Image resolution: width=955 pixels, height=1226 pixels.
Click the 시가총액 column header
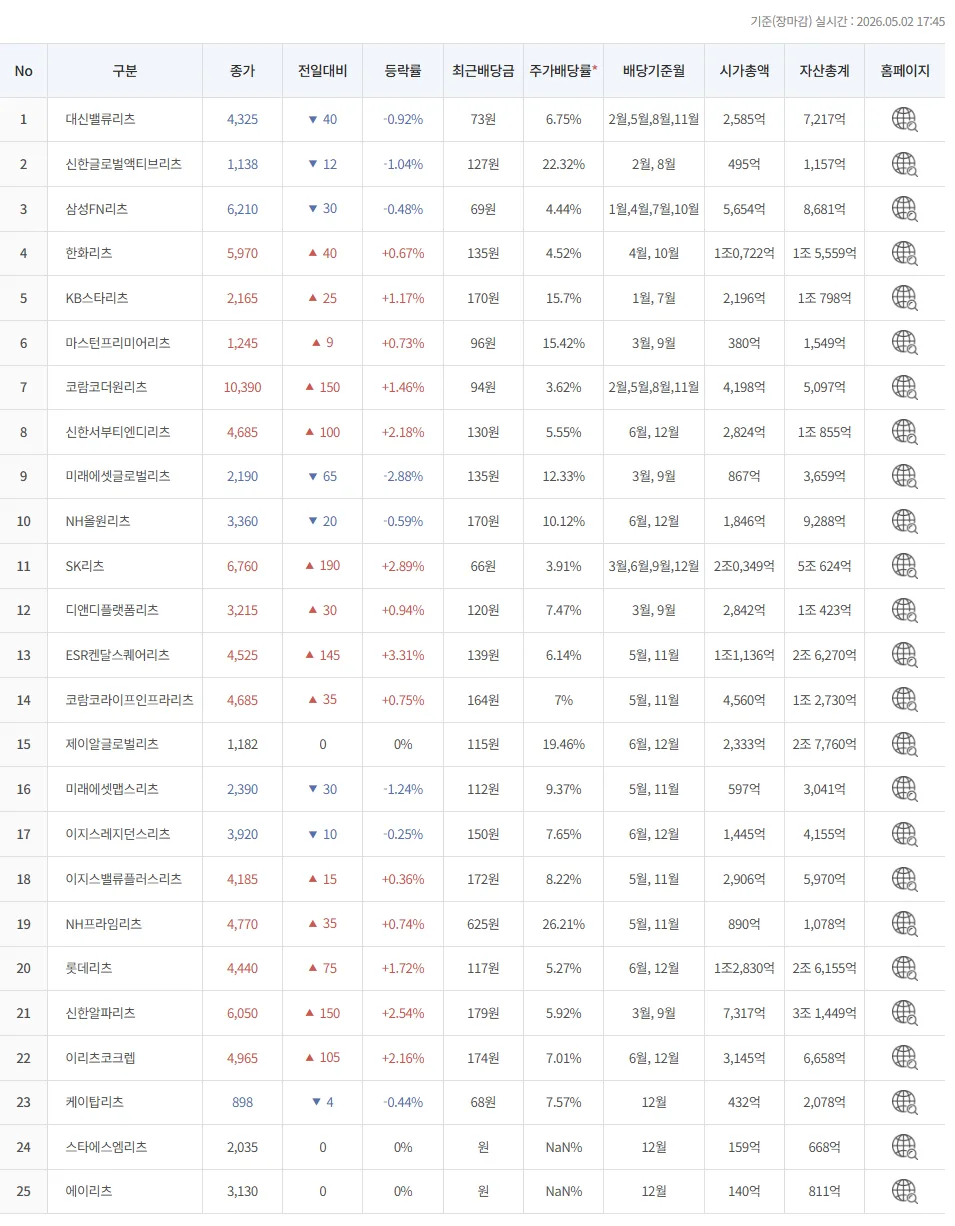744,71
